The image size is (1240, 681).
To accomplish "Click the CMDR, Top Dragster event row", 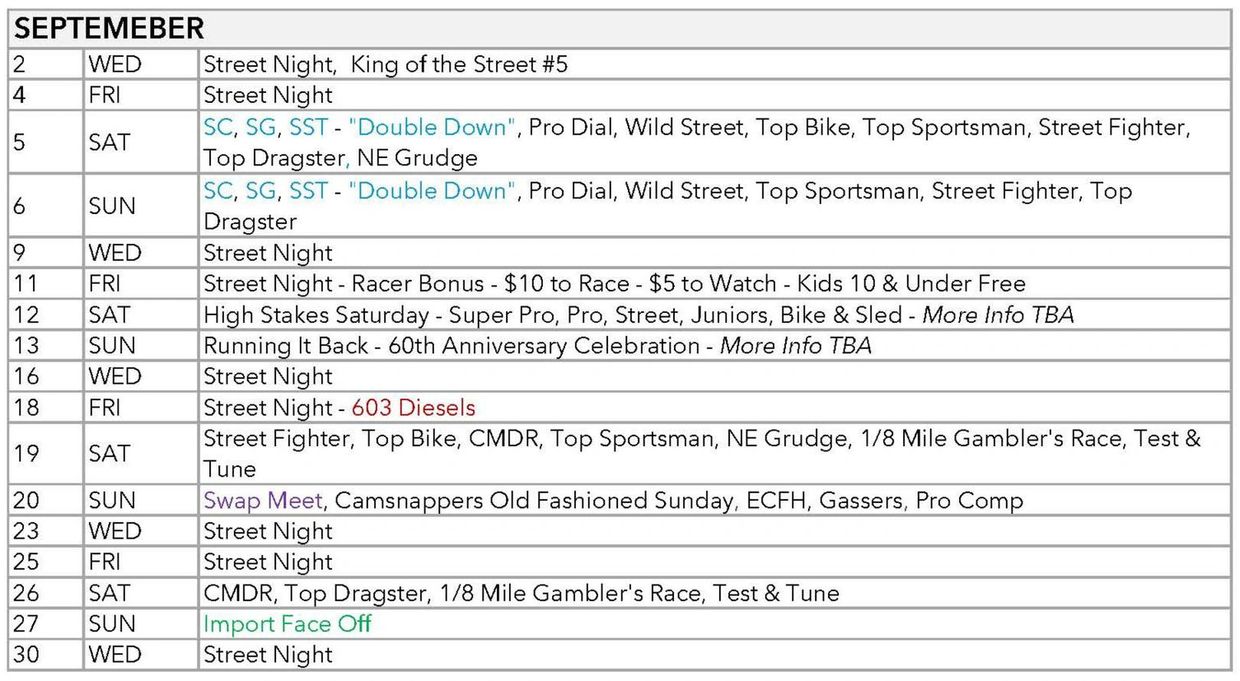I will (521, 593).
